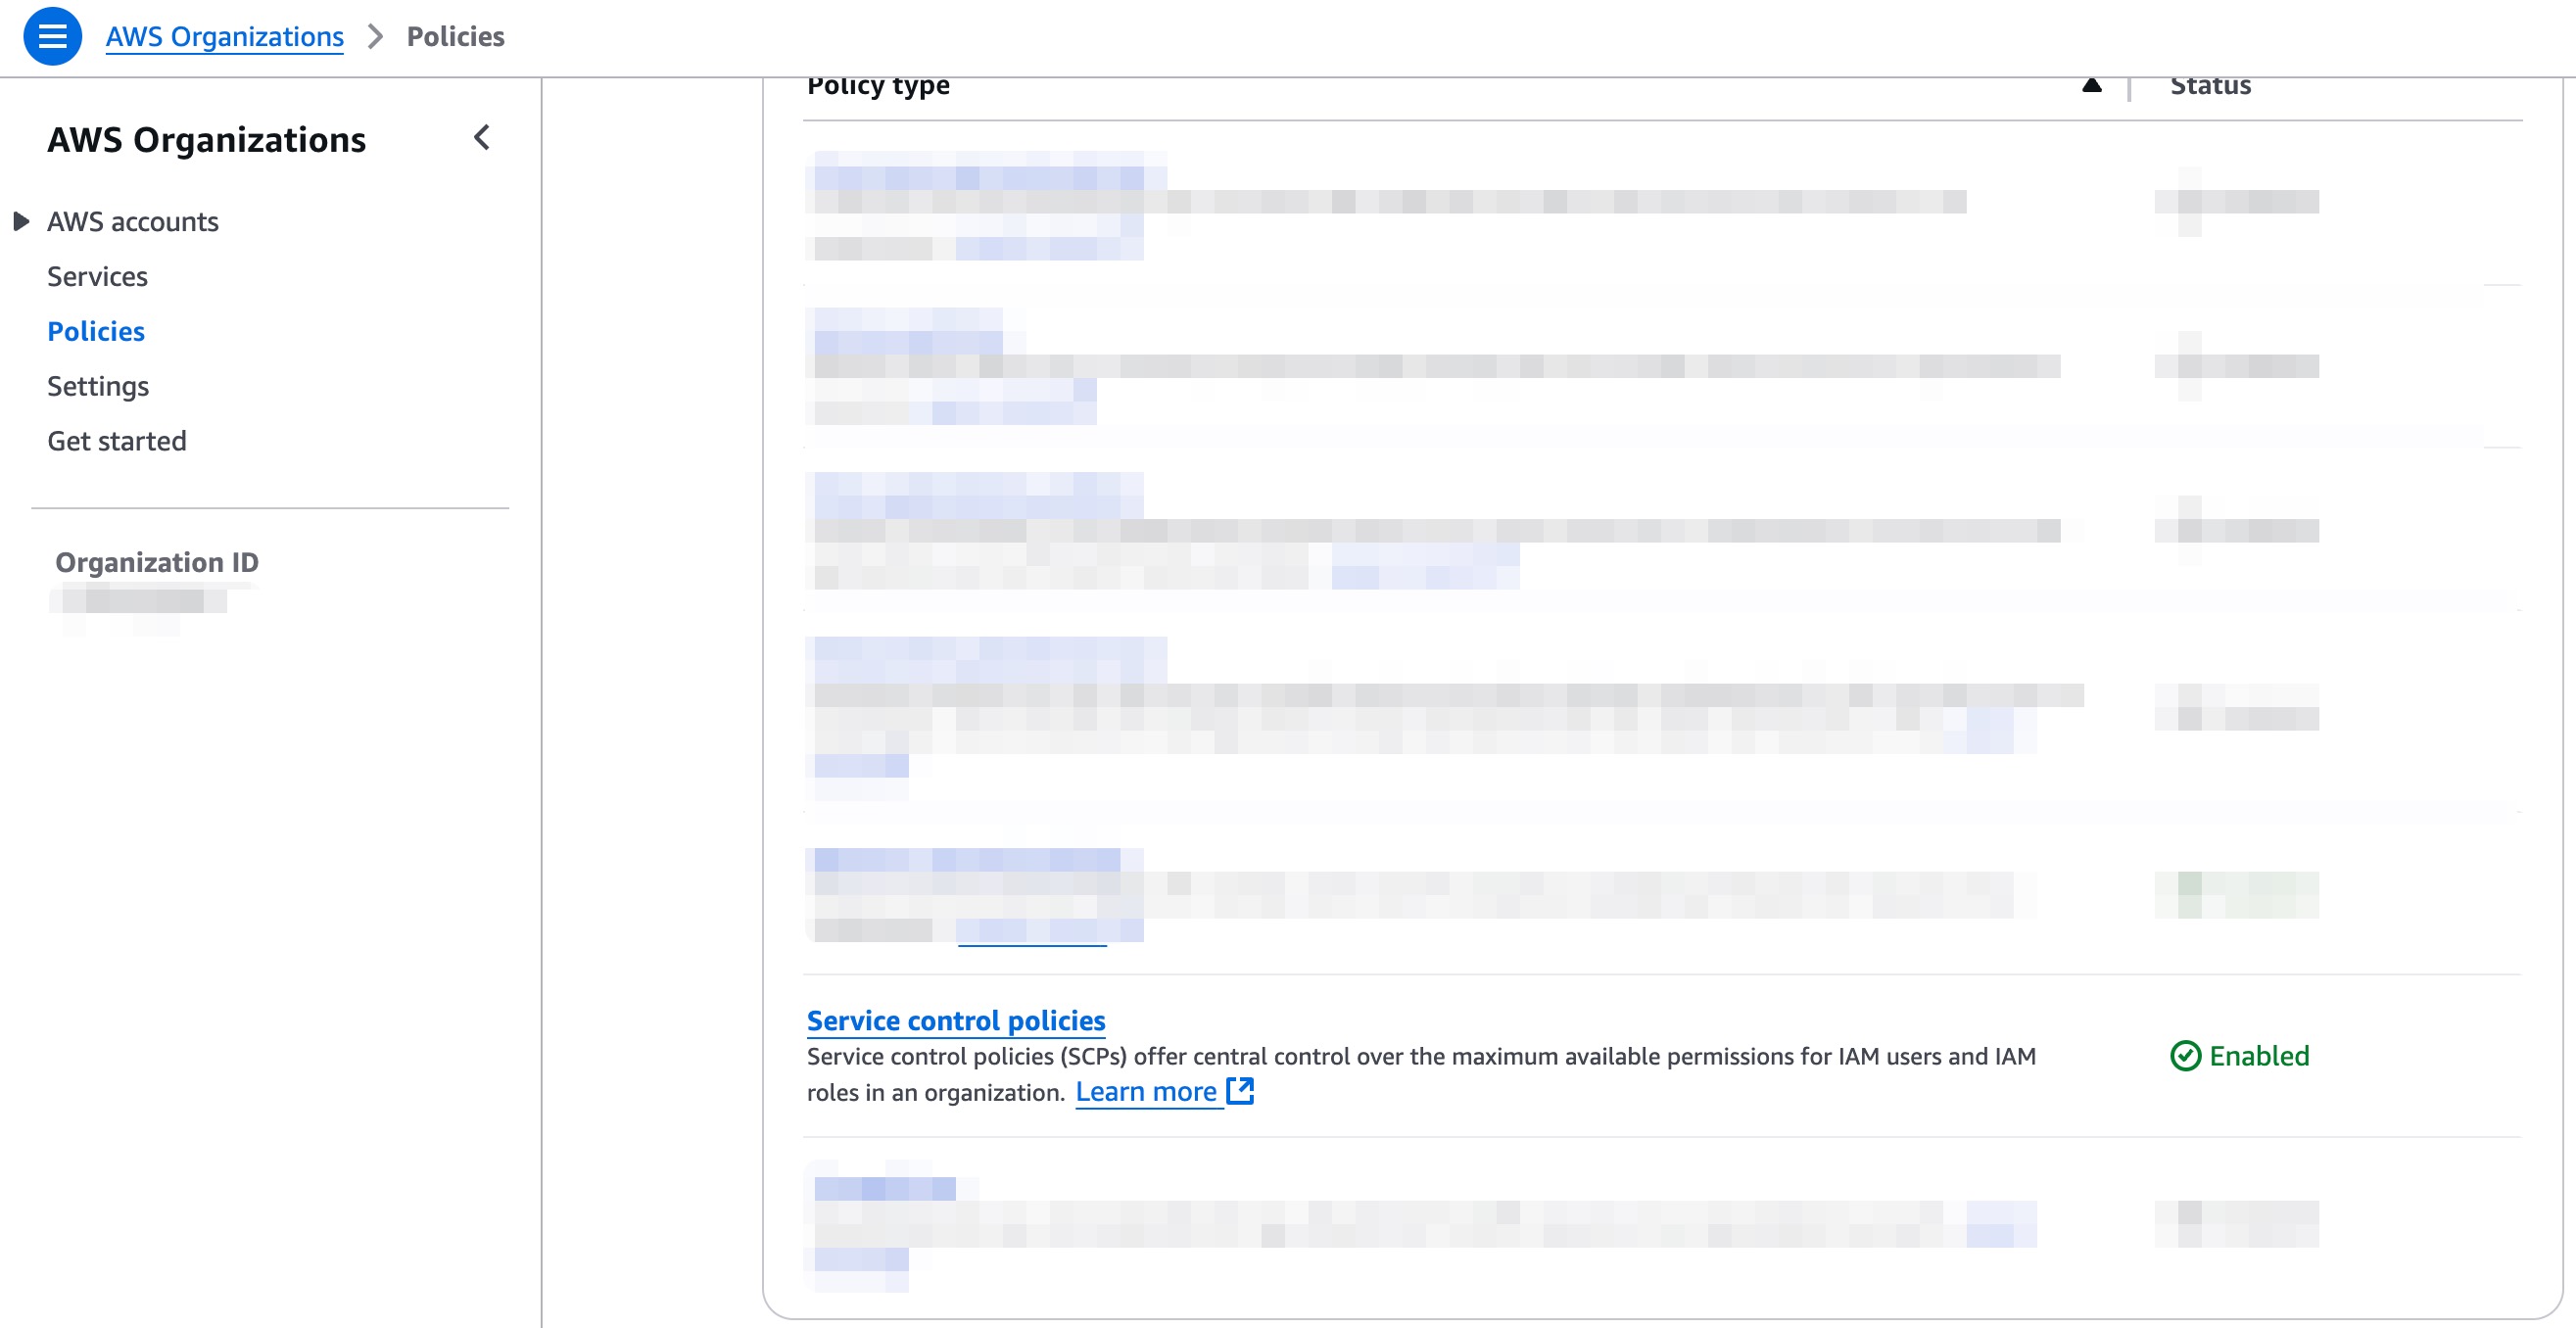Open the hamburger navigation menu icon

(52, 37)
